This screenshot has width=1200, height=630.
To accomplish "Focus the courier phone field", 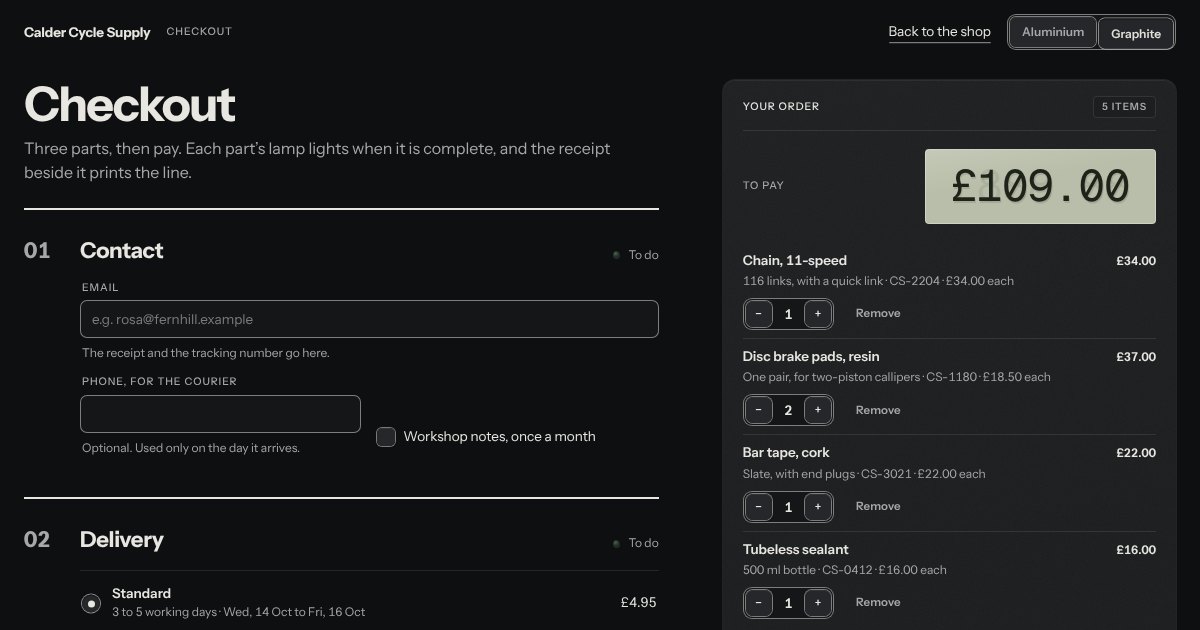I will [x=220, y=414].
